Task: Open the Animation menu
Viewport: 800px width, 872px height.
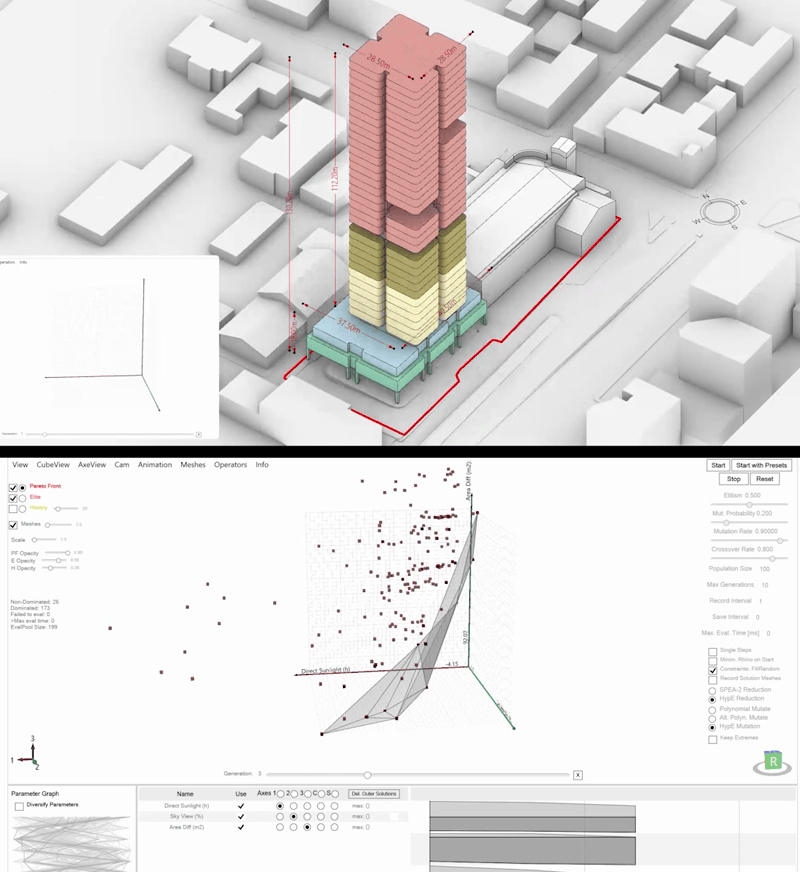Action: click(x=155, y=465)
